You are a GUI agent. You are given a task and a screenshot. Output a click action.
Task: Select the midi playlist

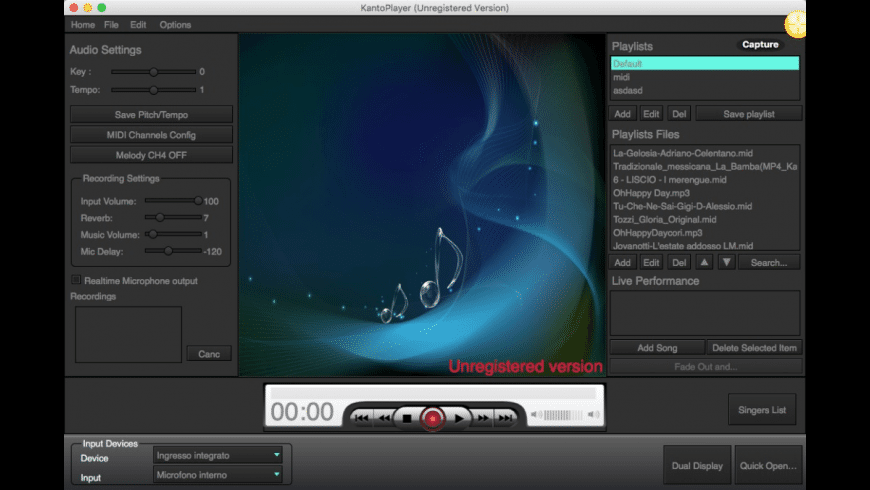[622, 77]
